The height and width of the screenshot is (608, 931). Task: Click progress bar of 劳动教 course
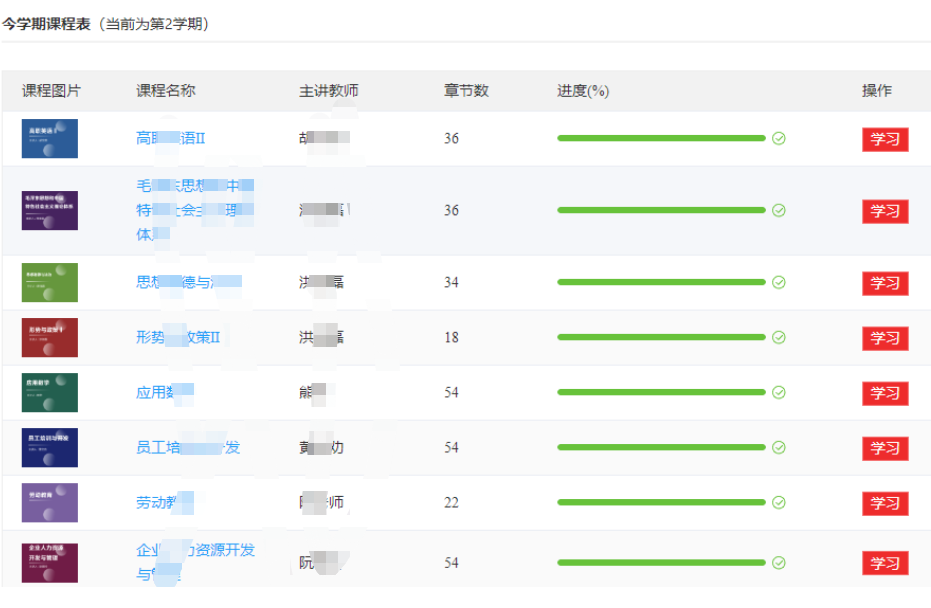coord(661,502)
